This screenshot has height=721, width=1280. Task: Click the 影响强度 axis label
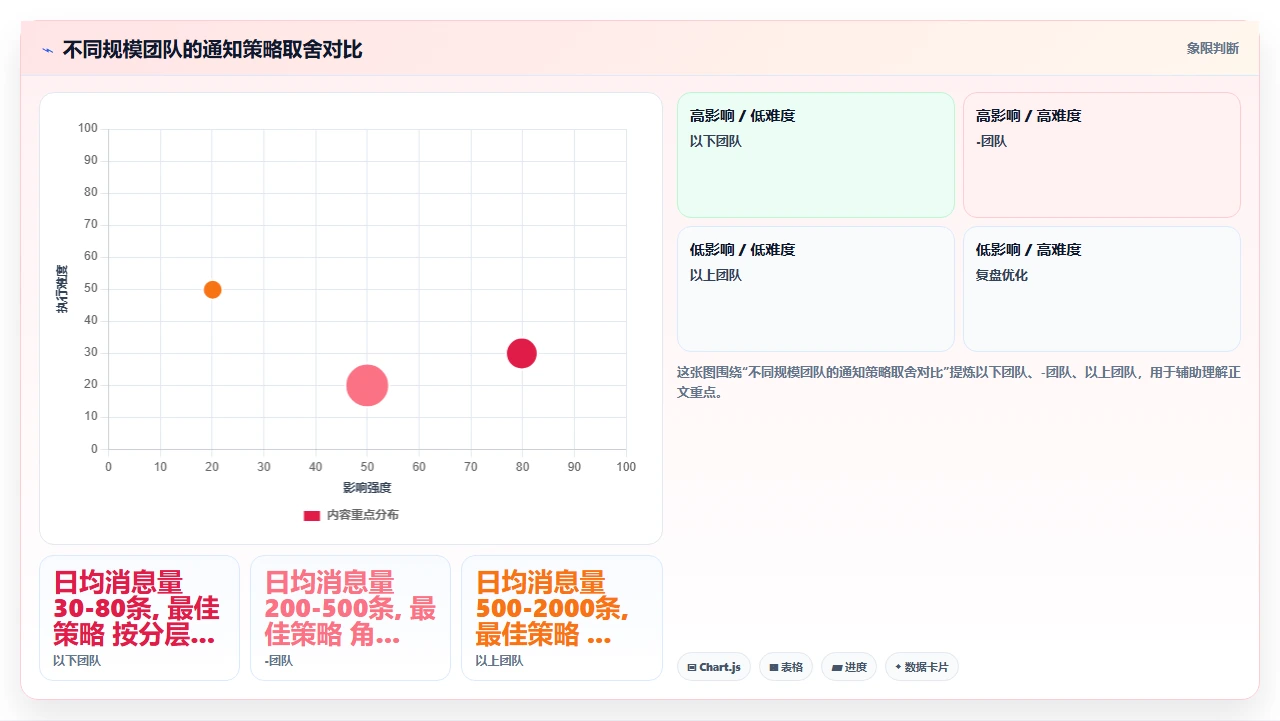pyautogui.click(x=367, y=488)
